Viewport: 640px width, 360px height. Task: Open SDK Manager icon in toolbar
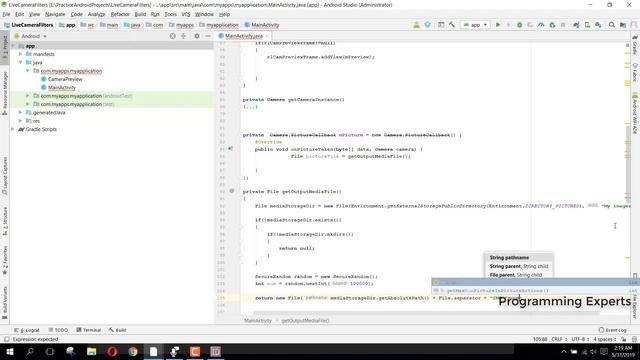click(x=598, y=25)
